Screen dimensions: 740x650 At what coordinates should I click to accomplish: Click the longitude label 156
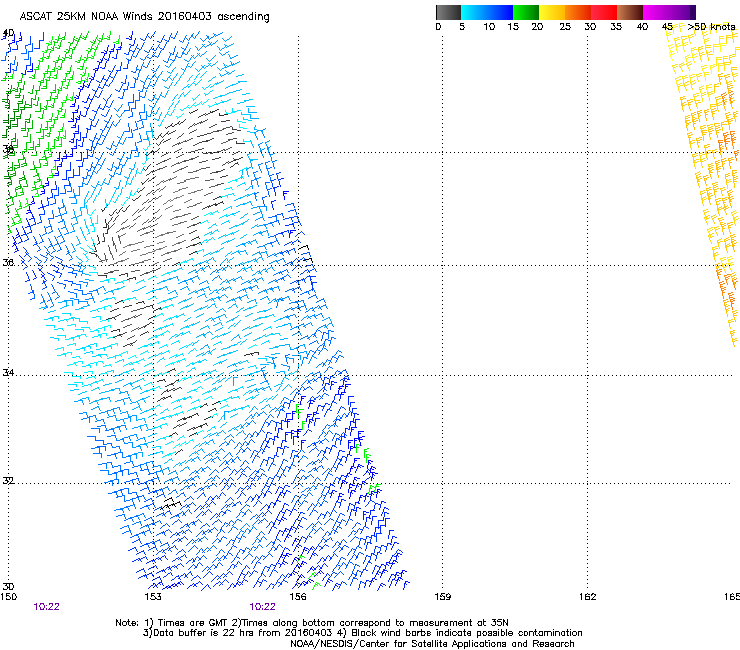click(298, 597)
